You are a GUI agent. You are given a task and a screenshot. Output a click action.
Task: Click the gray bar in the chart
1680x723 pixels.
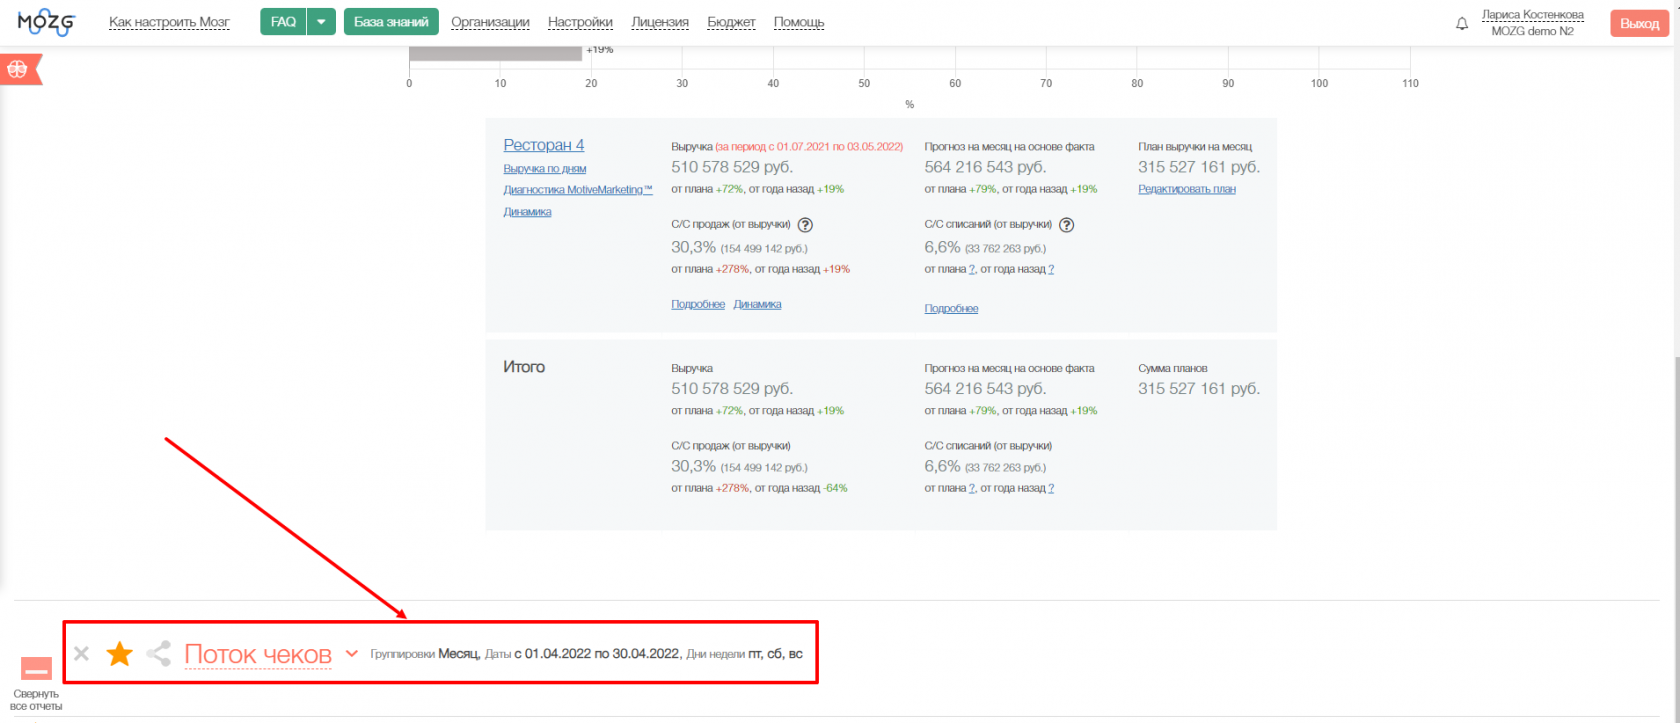495,53
